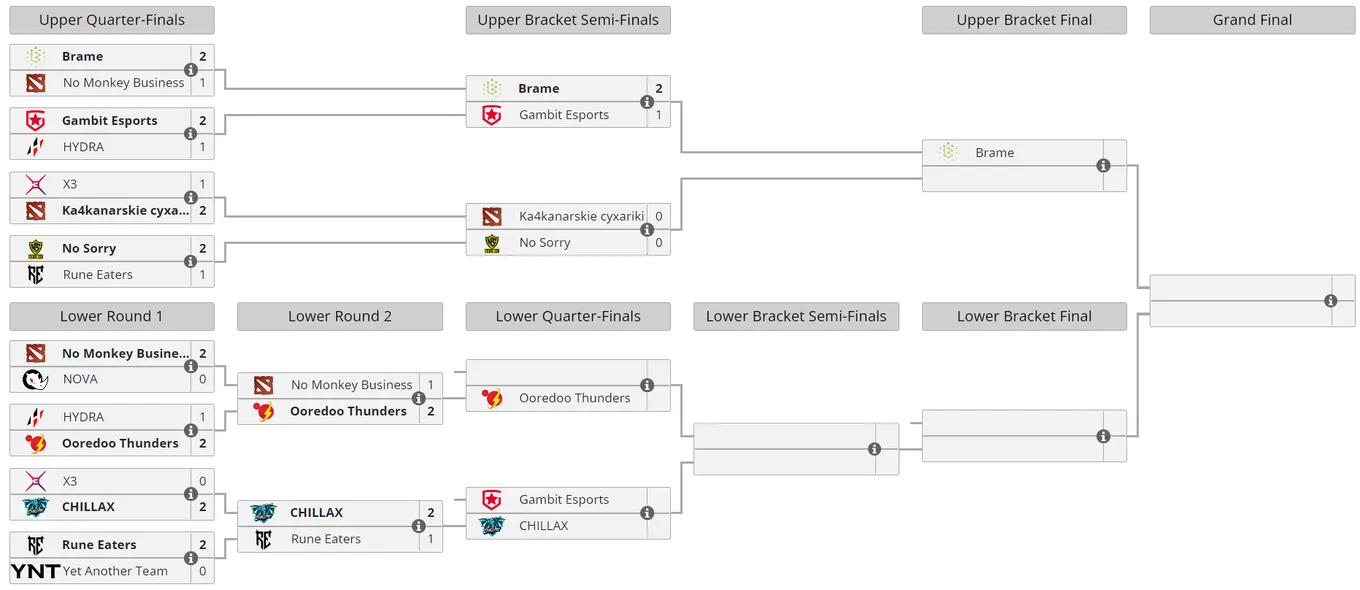Show info for Lower Bracket Final match
Screen dimensions: 1360x590
coord(1103,436)
